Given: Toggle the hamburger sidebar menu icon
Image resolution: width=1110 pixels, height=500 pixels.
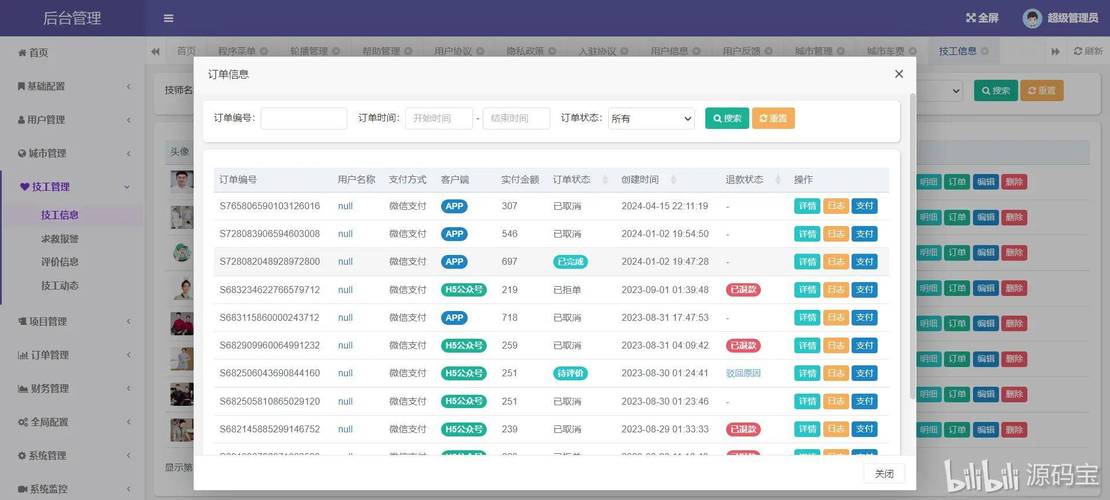Looking at the screenshot, I should pos(168,18).
